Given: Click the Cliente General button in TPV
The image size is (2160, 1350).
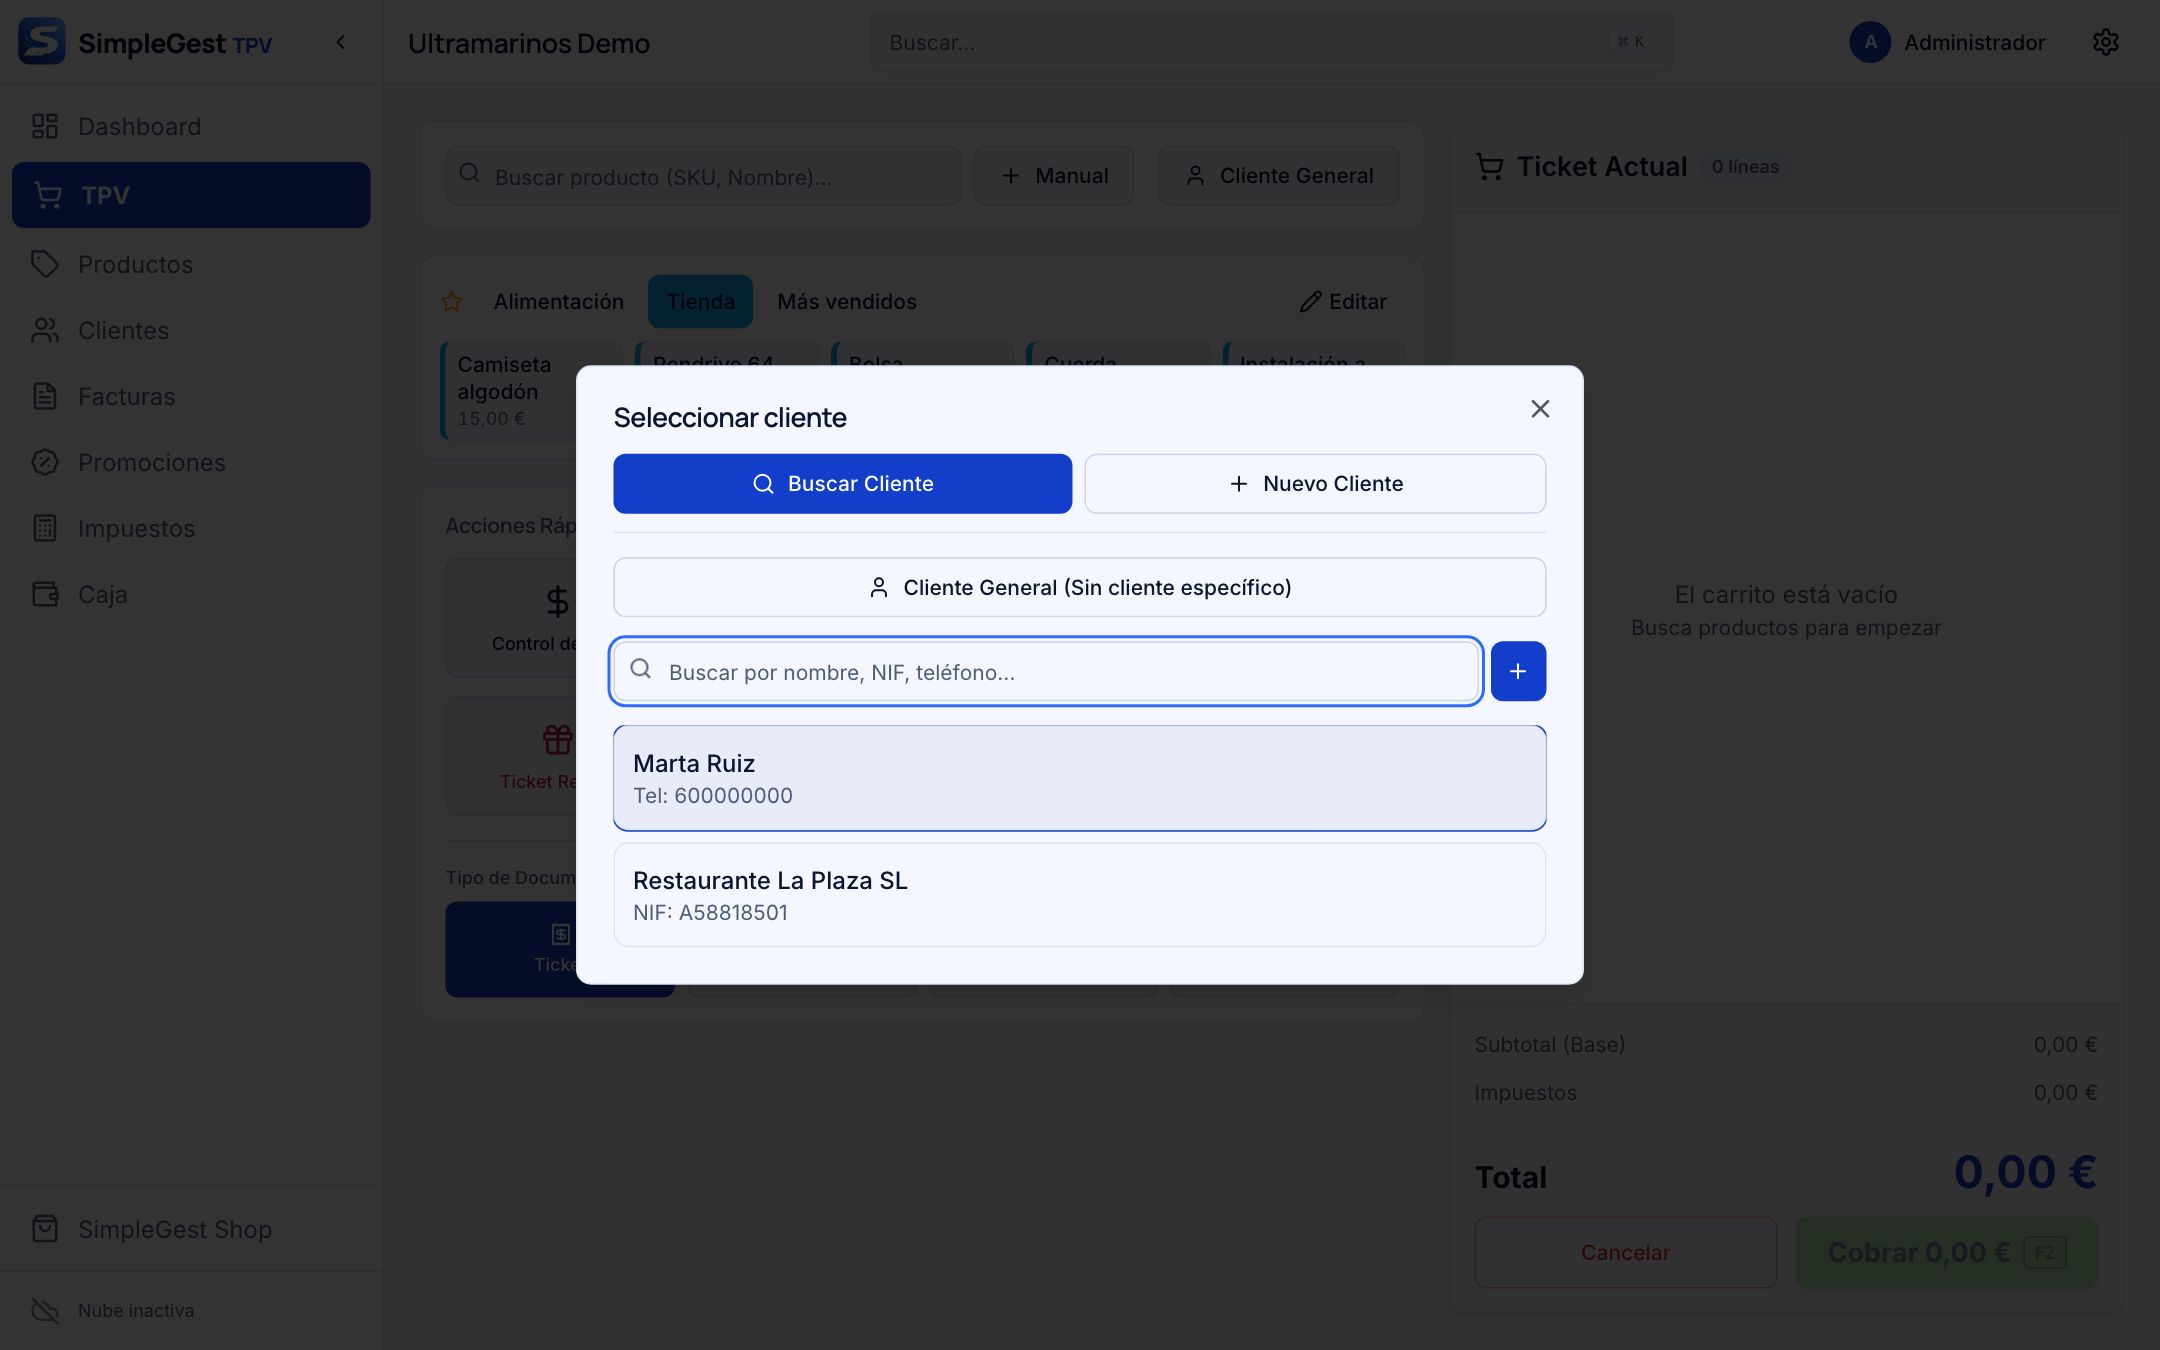Looking at the screenshot, I should pos(1279,176).
